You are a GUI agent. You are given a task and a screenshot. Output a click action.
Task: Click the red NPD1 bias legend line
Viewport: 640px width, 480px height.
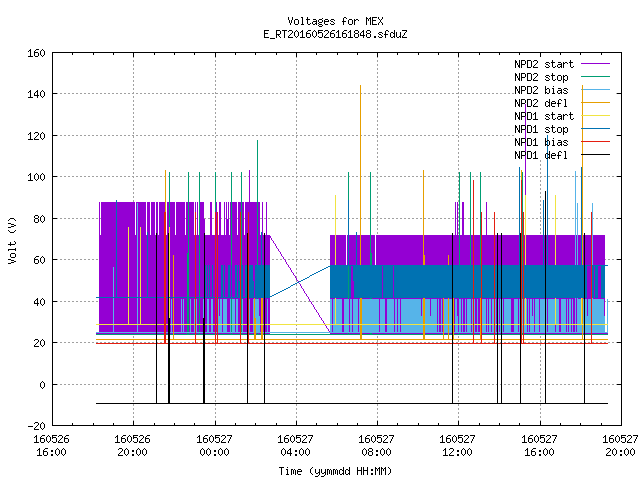tap(596, 142)
